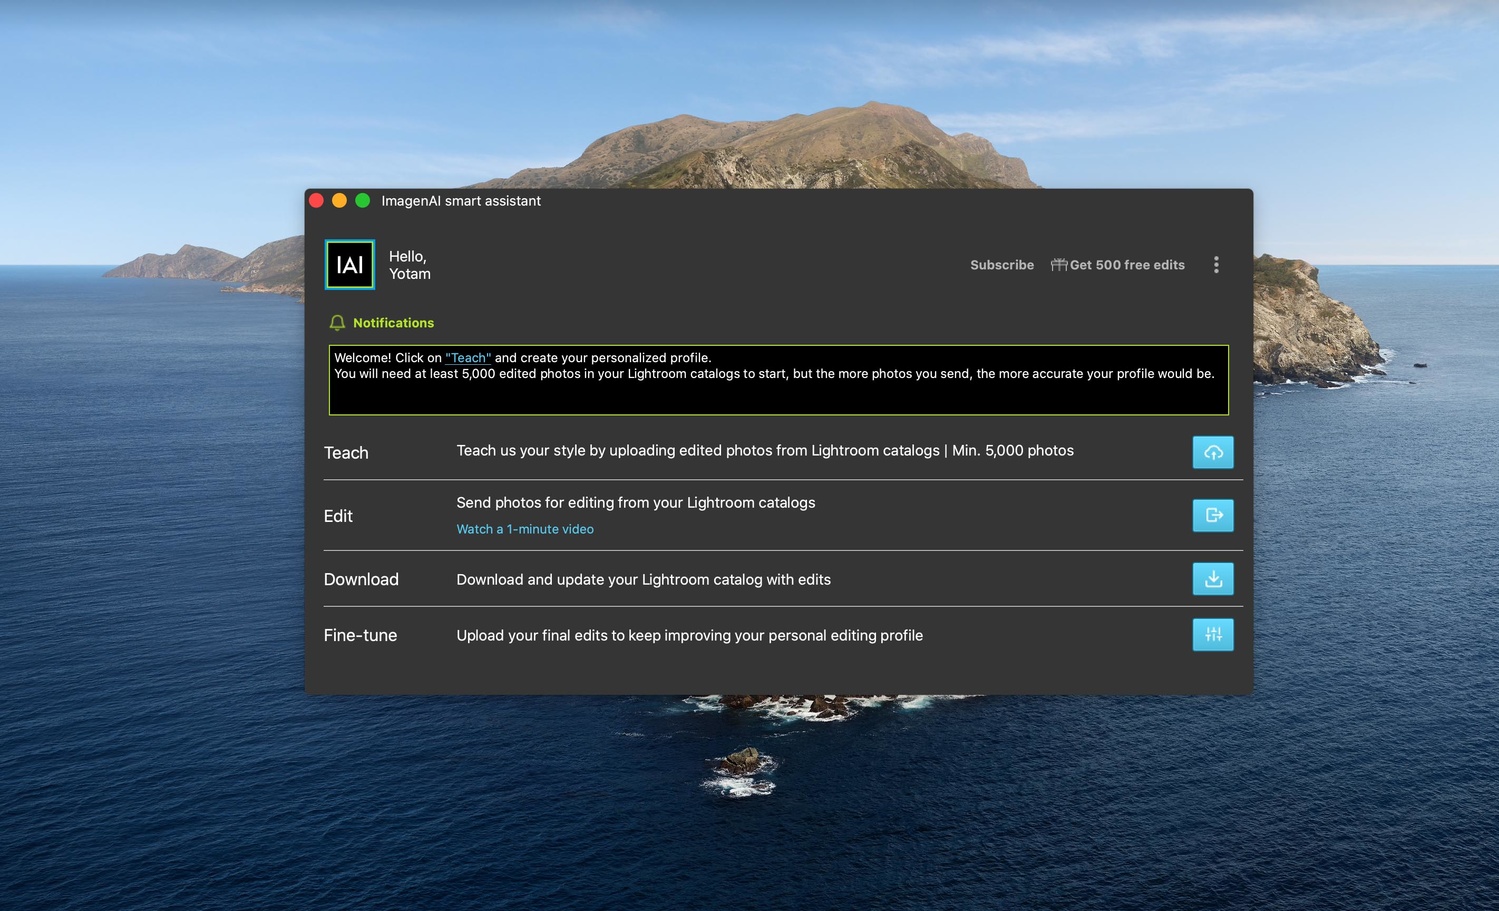Click the gift icon next to free edits
Image resolution: width=1499 pixels, height=911 pixels.
pos(1058,264)
